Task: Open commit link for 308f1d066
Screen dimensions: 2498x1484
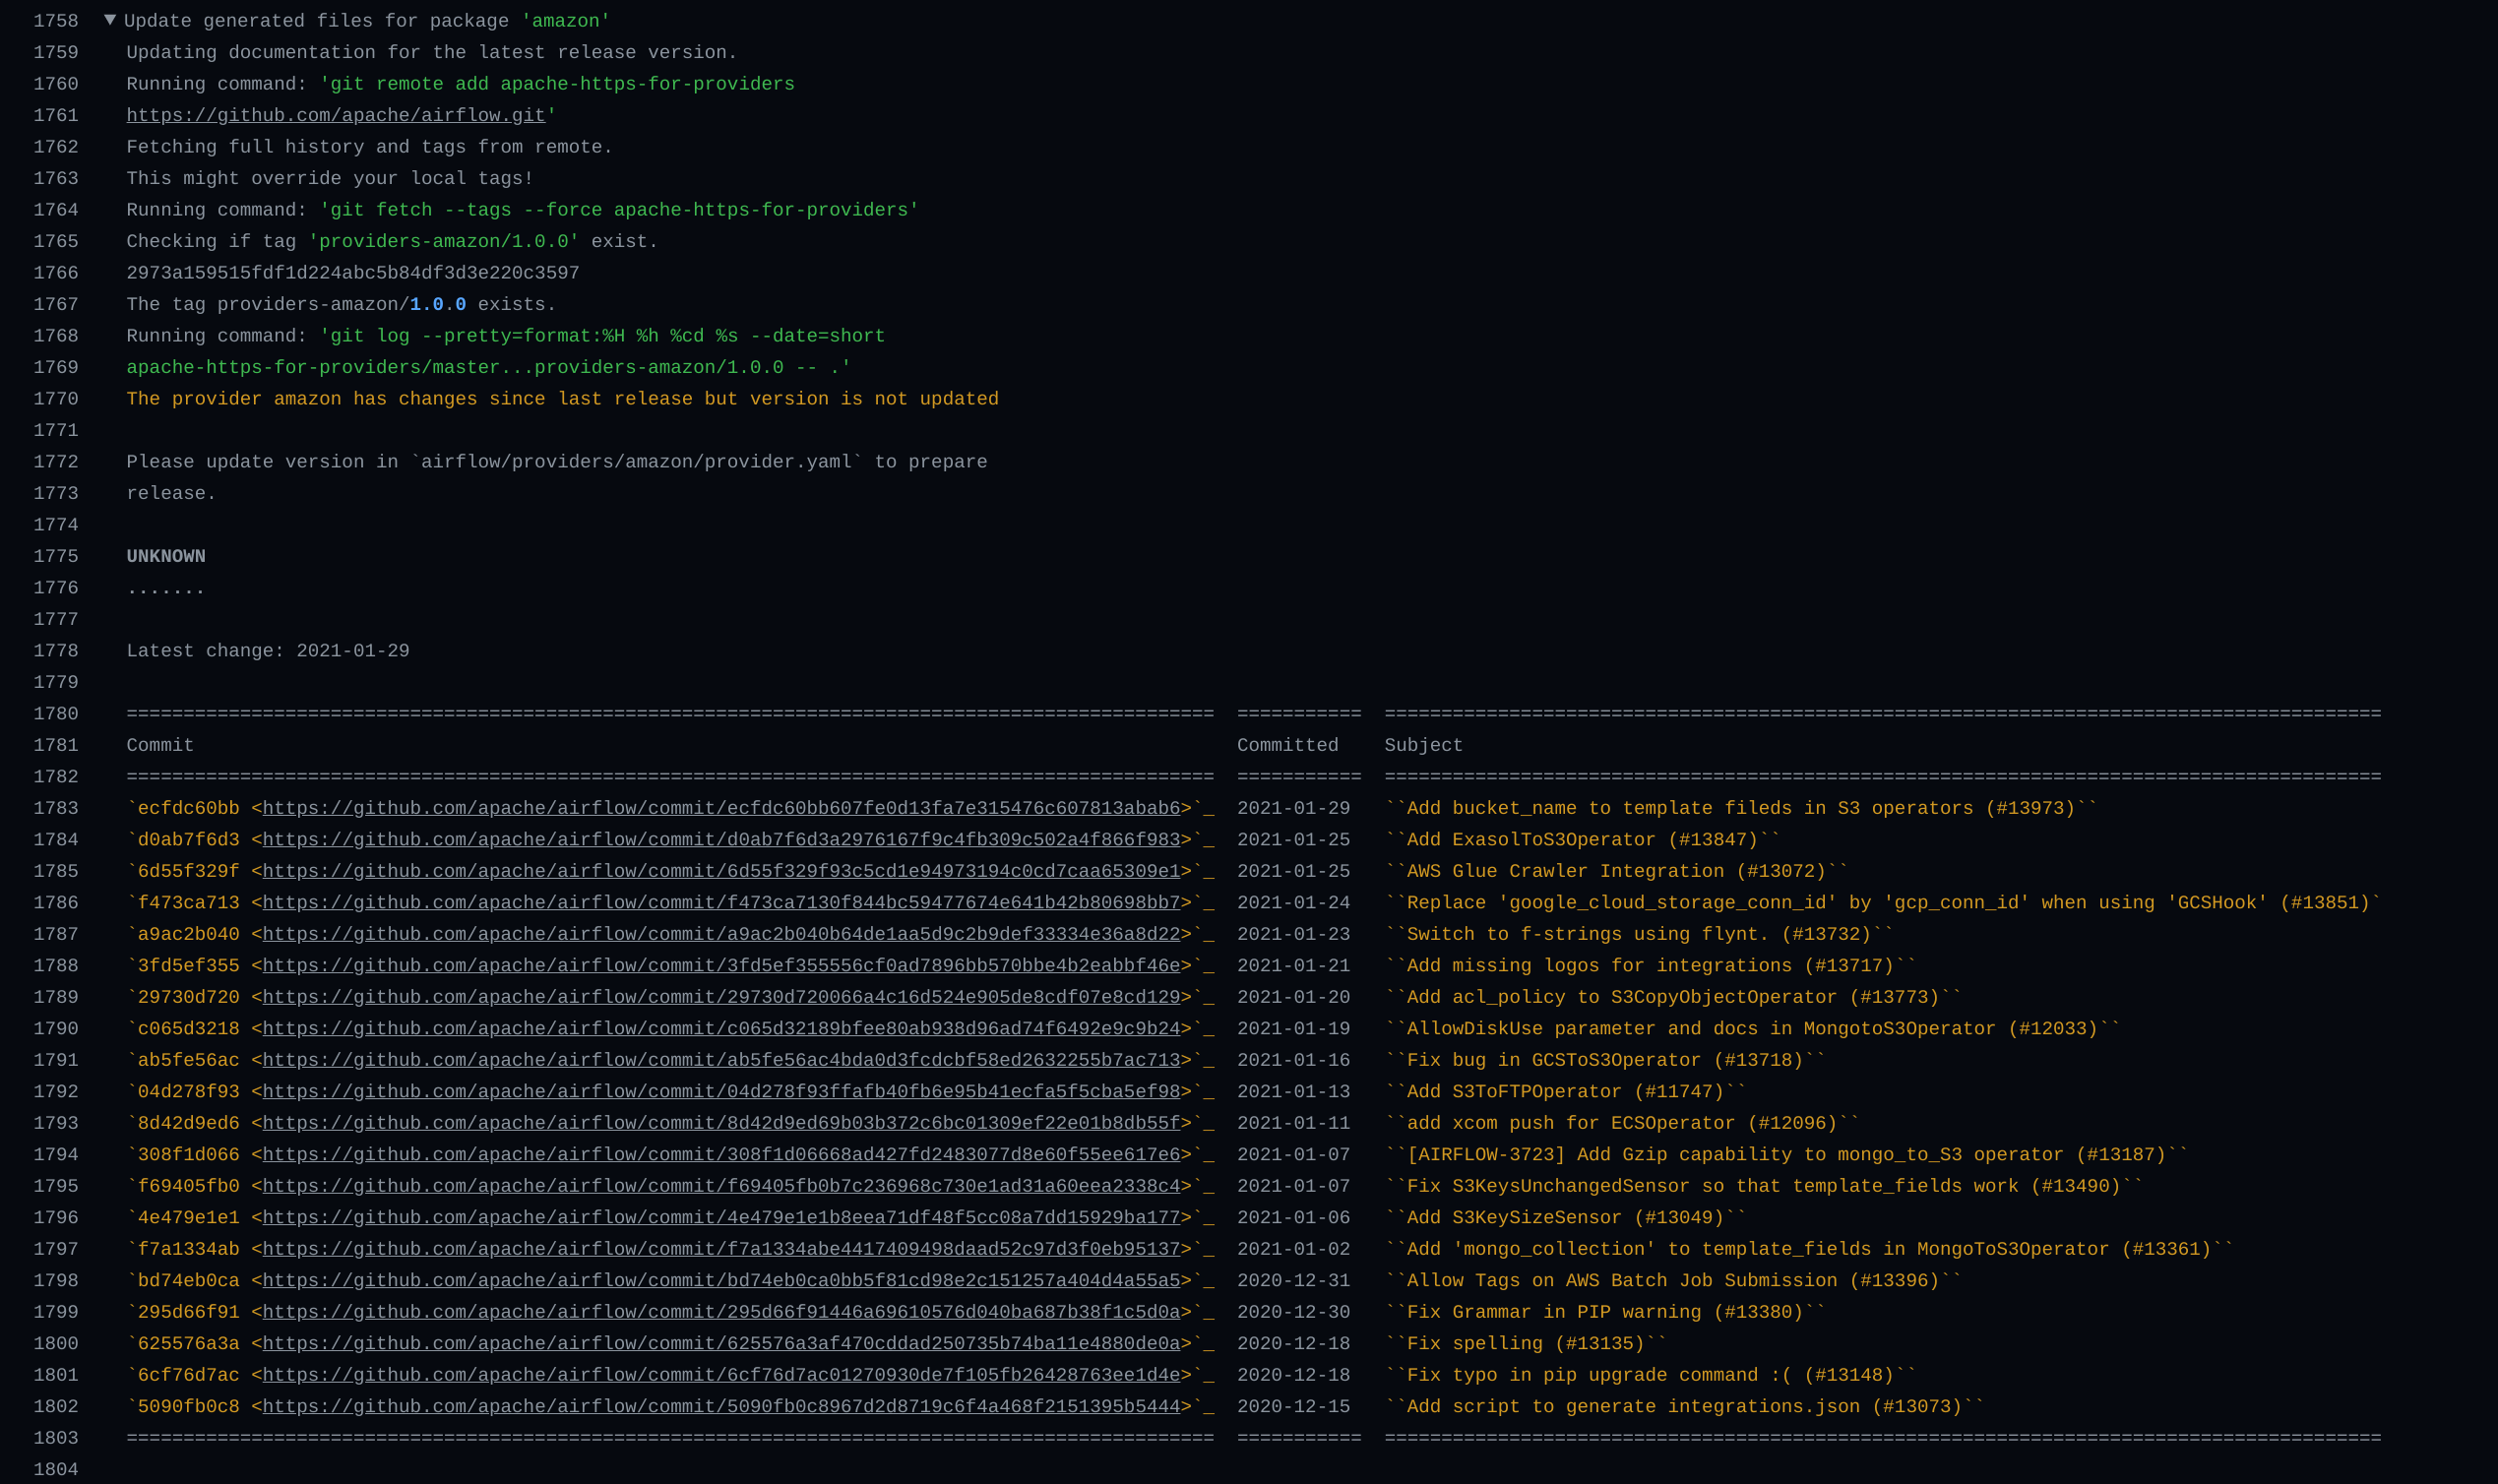Action: coord(720,1155)
